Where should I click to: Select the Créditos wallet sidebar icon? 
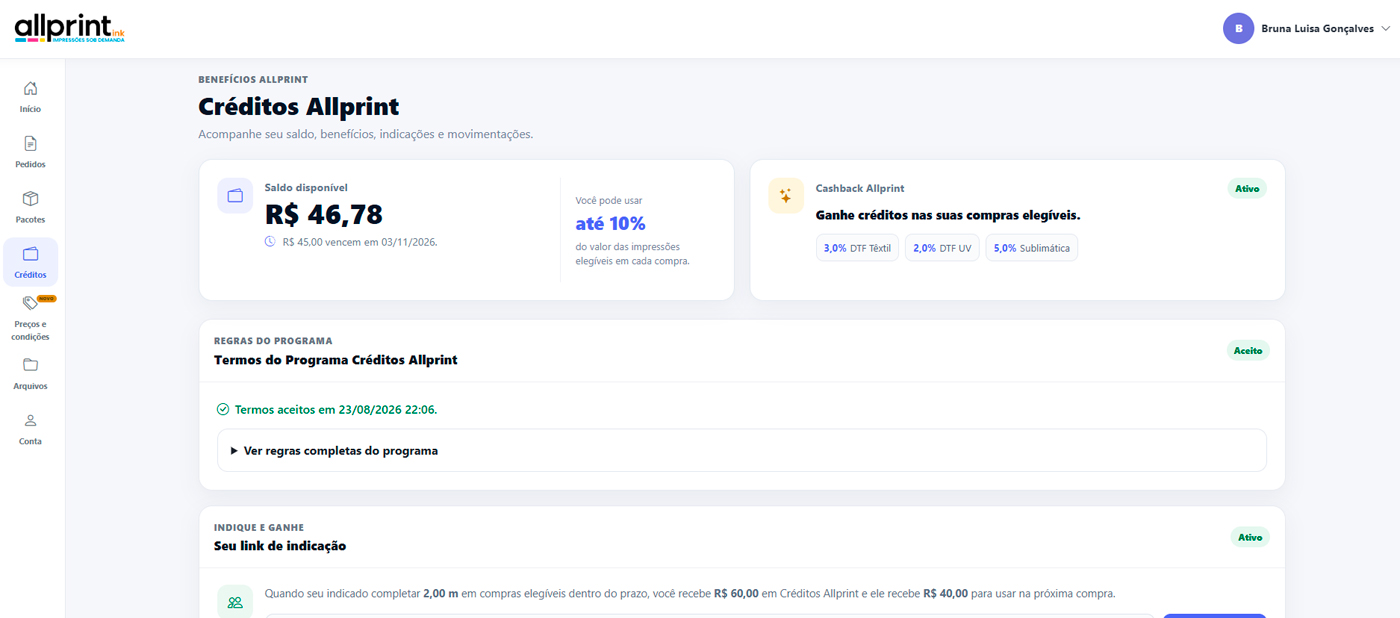pyautogui.click(x=30, y=253)
